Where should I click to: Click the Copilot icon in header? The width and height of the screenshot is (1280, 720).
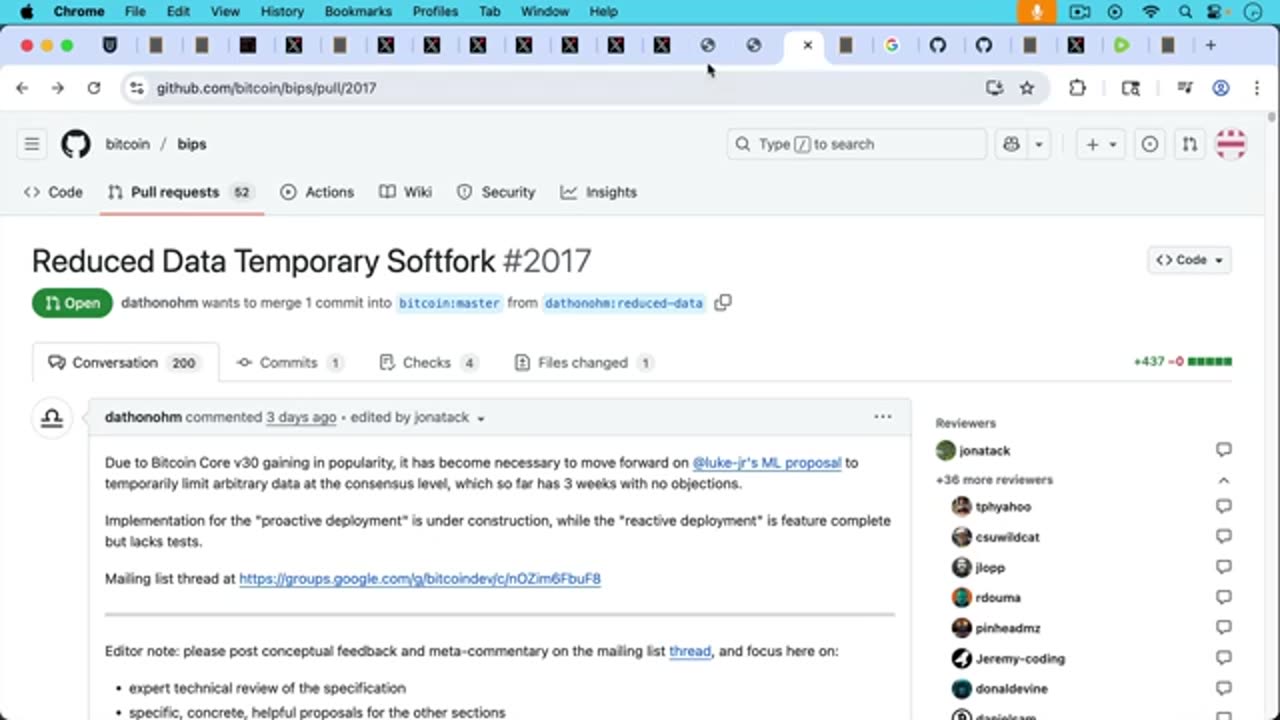[x=1011, y=144]
